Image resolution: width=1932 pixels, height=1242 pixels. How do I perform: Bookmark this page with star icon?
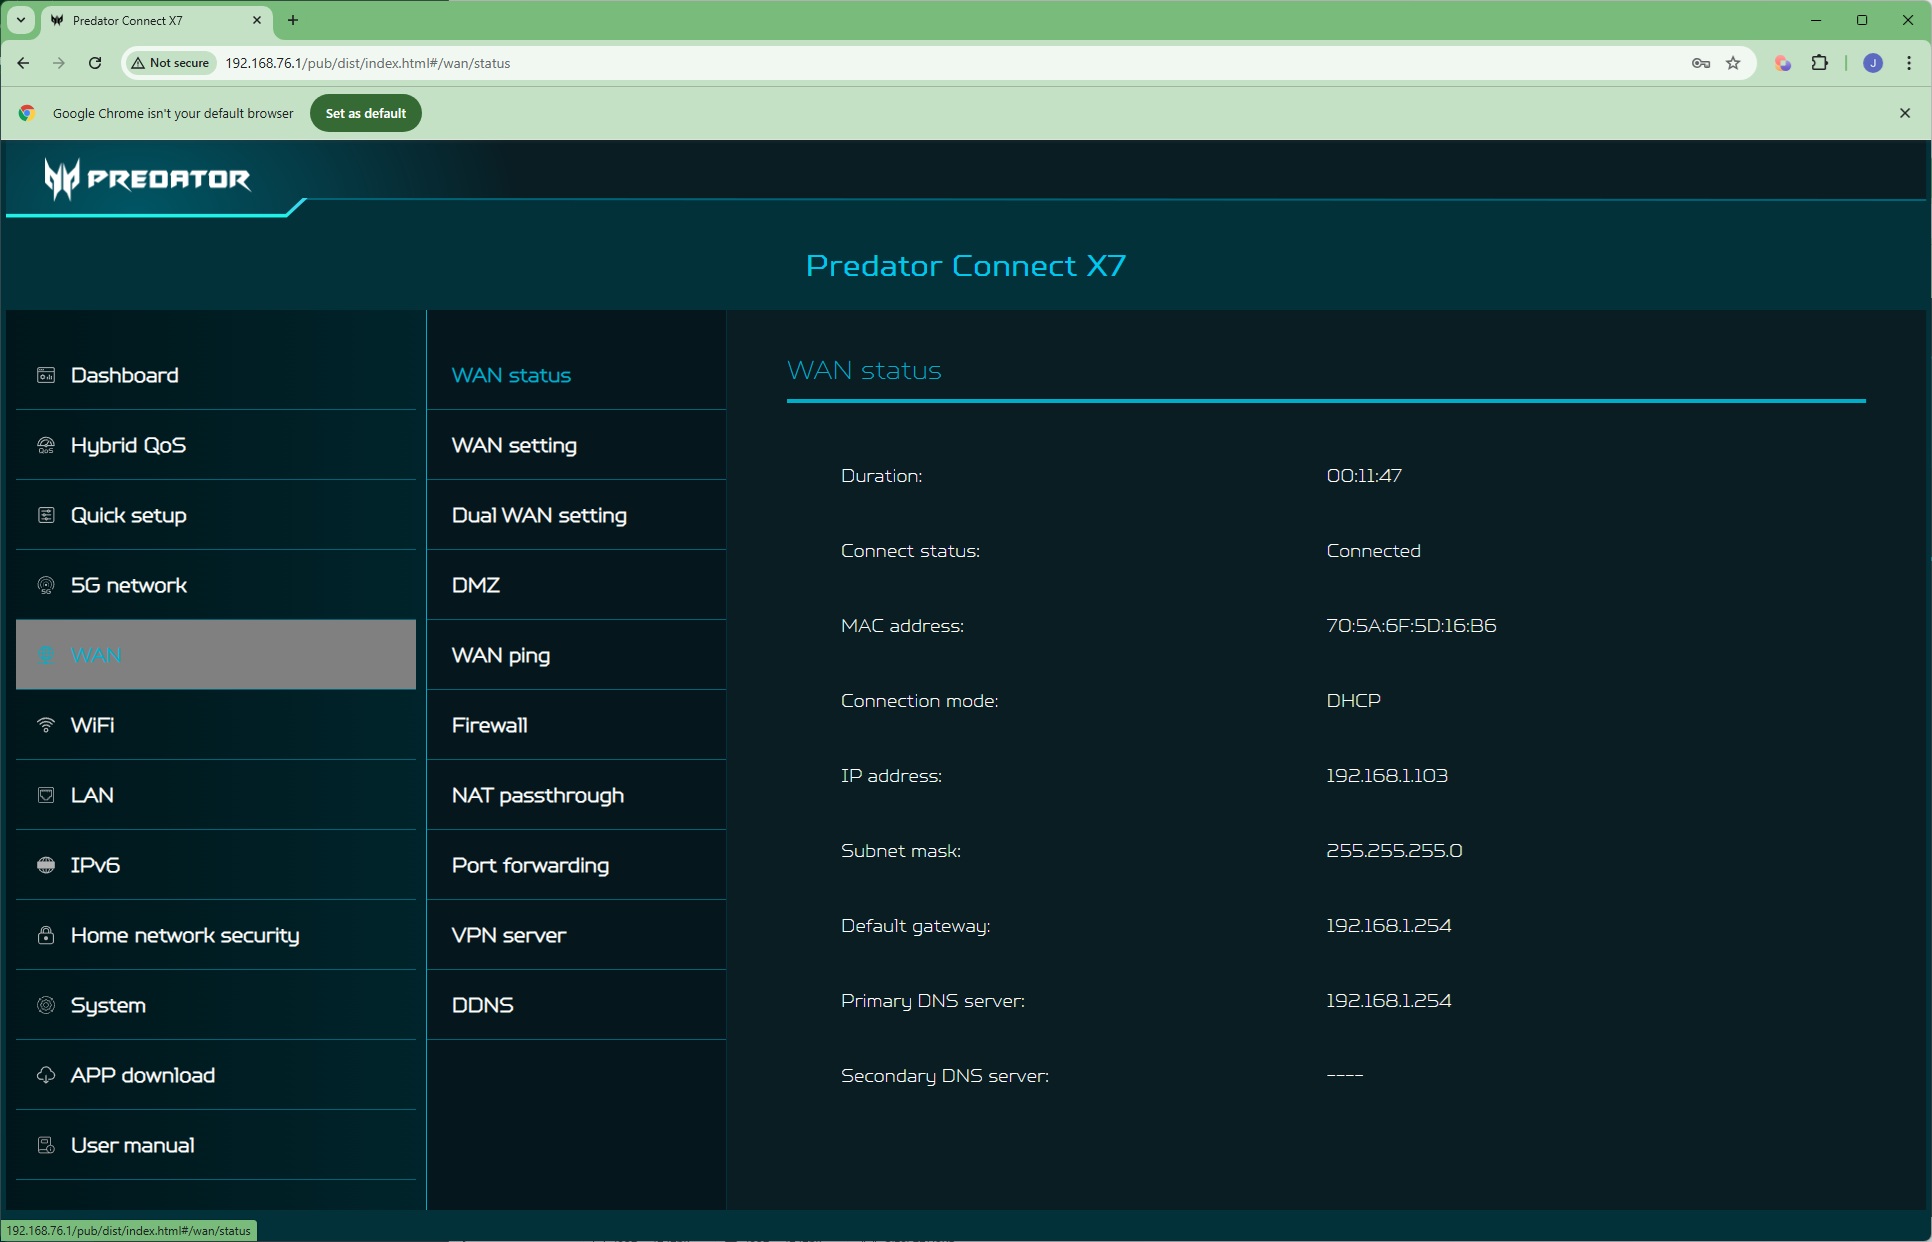(x=1733, y=63)
